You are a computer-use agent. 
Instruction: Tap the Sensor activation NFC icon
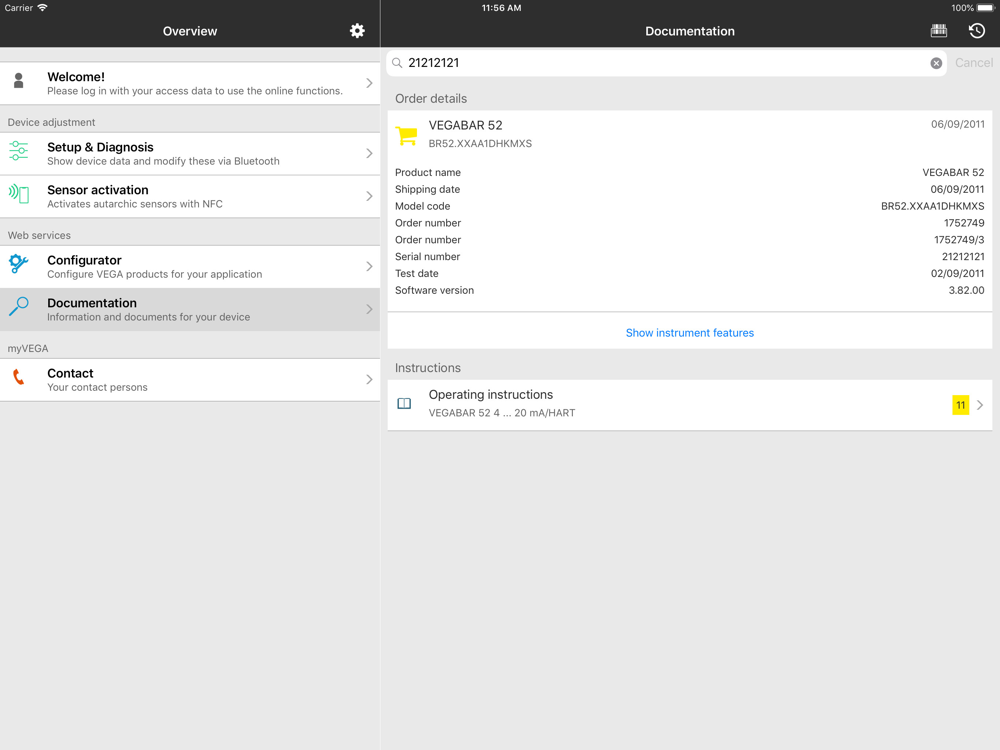[x=18, y=193]
